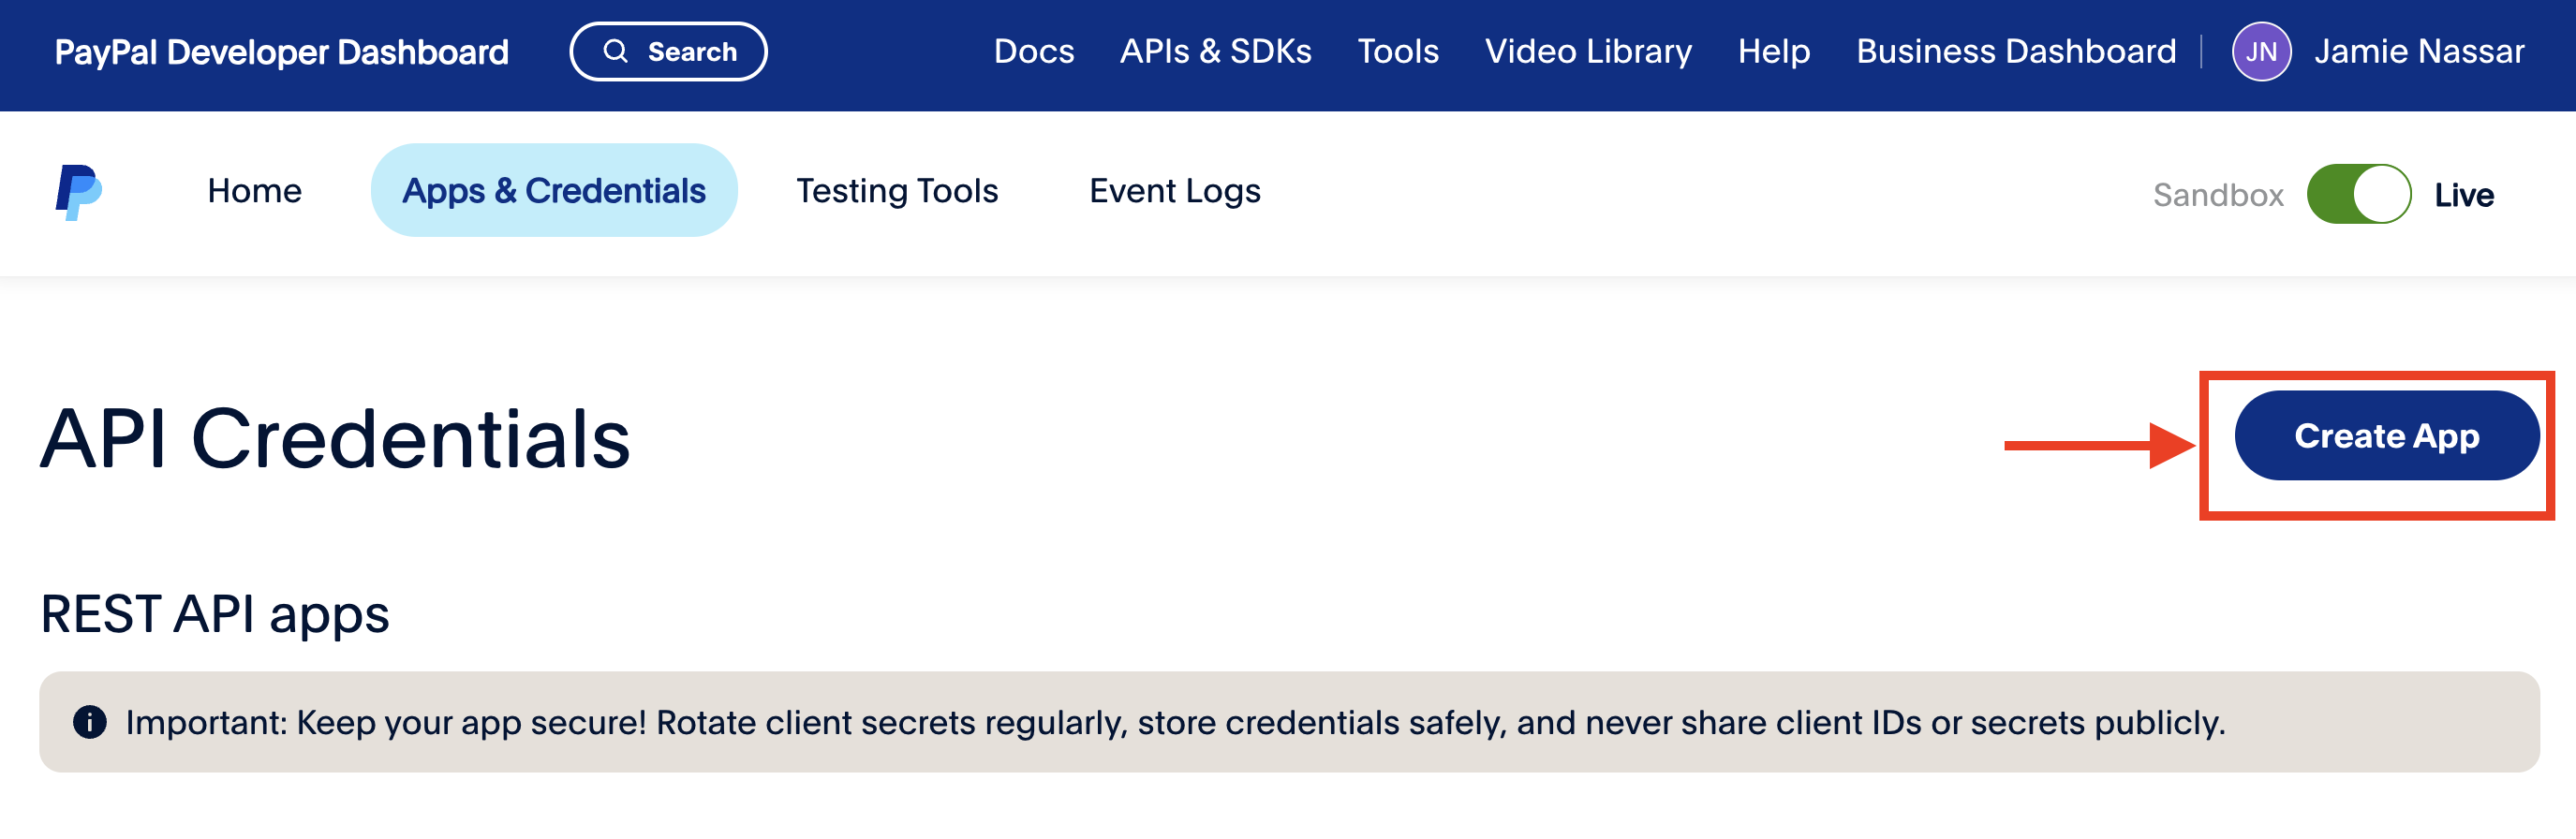Screen dimensions: 2576x839
Task: Click the search magnifier icon
Action: click(x=616, y=51)
